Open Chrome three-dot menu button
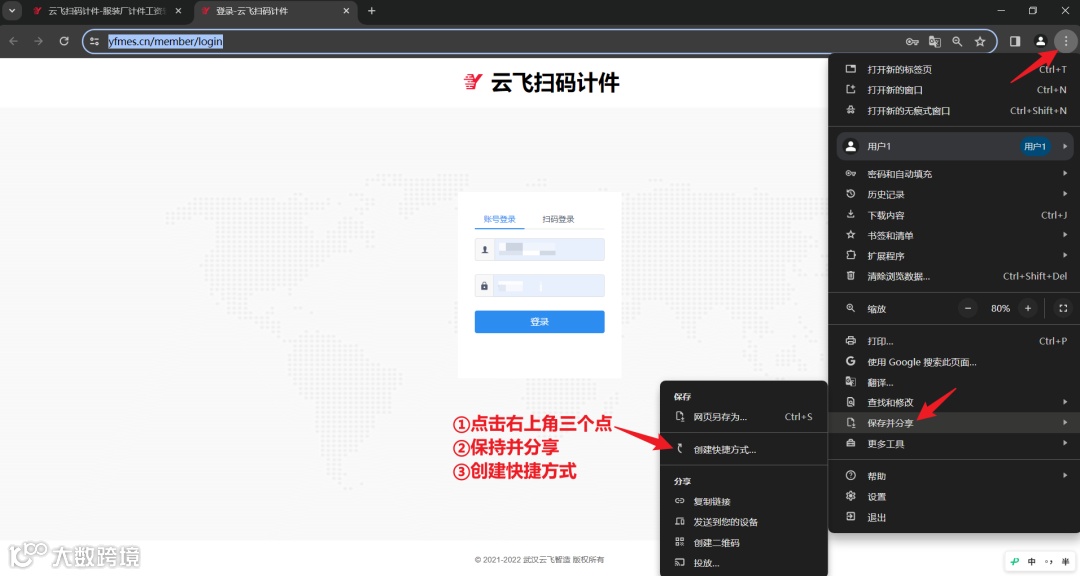The height and width of the screenshot is (576, 1080). [1066, 41]
